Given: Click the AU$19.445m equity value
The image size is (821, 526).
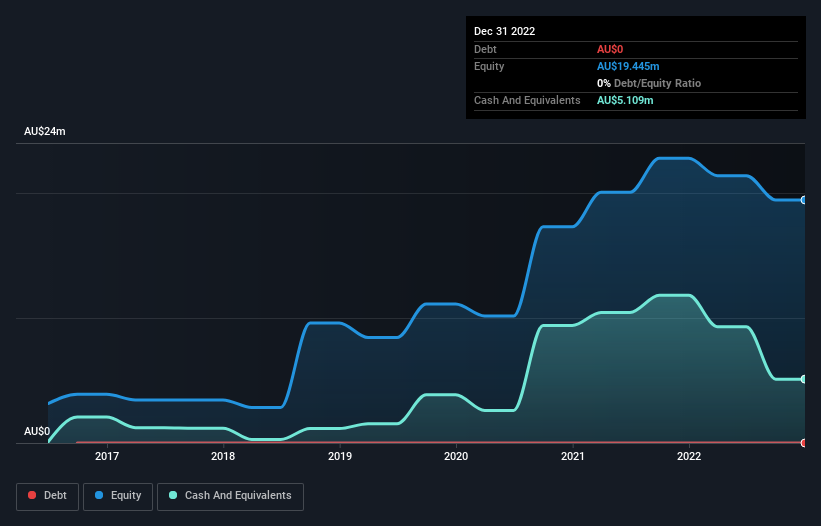Looking at the screenshot, I should (628, 66).
